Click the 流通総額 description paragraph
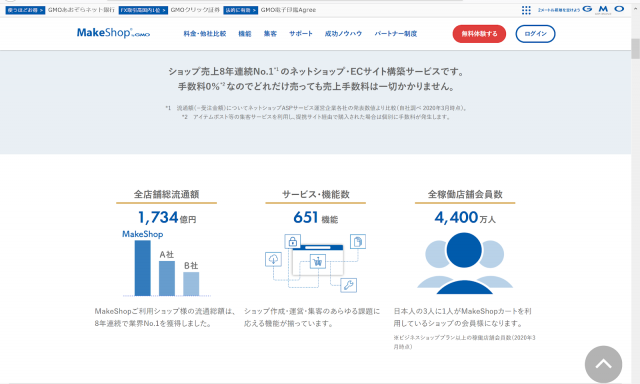640x384 pixels. [166, 317]
